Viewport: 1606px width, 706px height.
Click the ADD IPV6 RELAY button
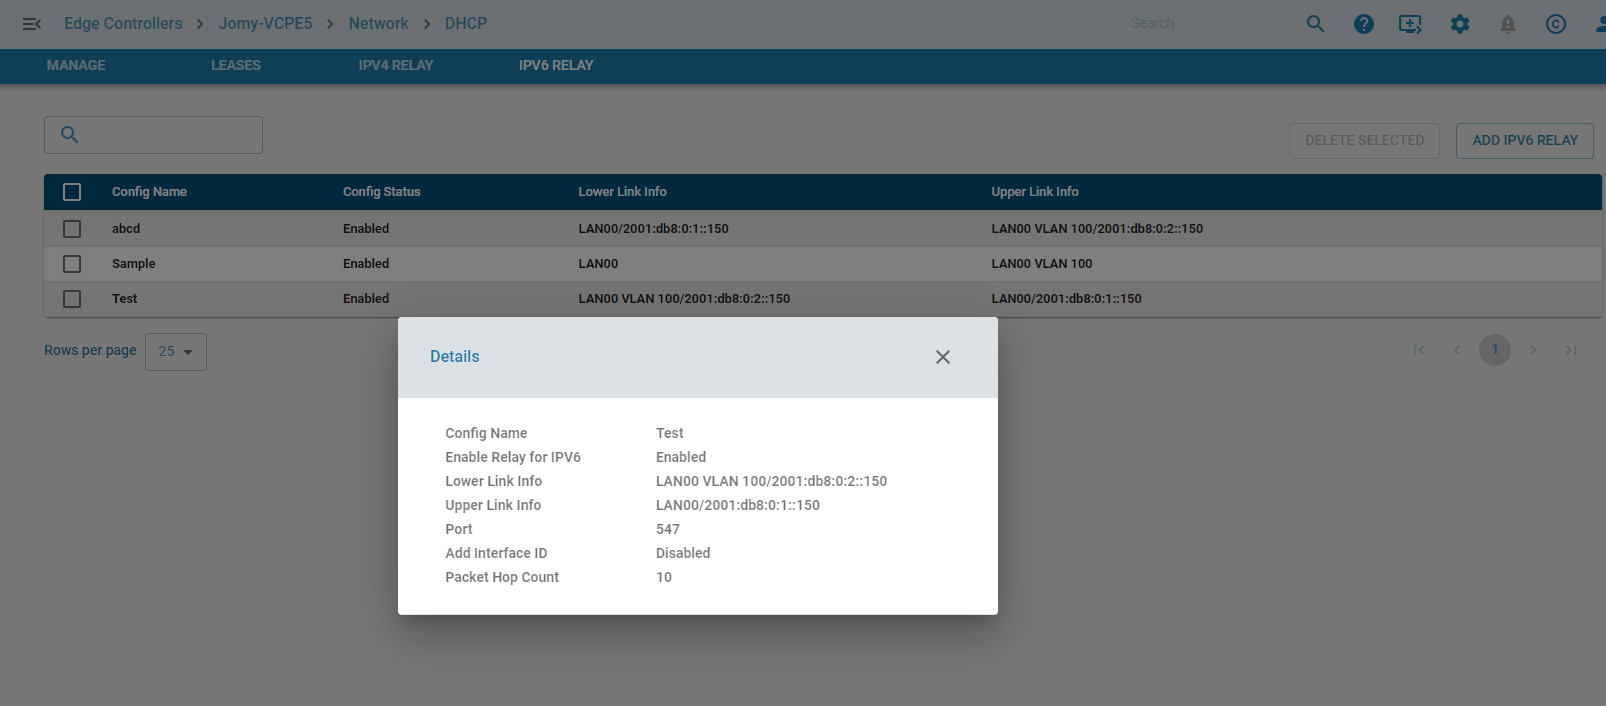click(1524, 141)
